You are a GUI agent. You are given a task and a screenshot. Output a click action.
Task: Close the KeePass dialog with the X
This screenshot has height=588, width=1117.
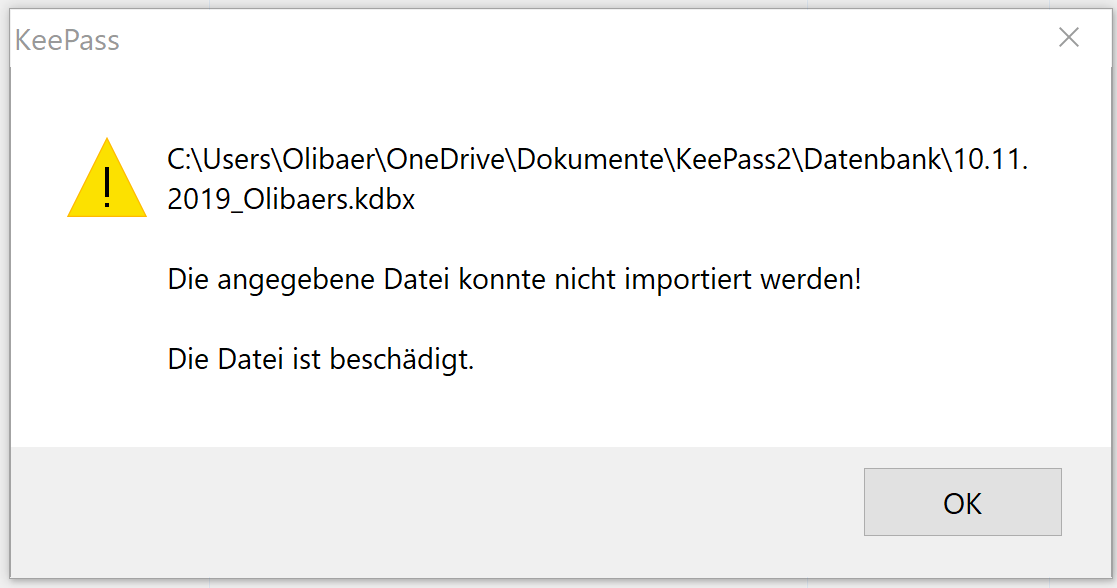coord(1069,37)
